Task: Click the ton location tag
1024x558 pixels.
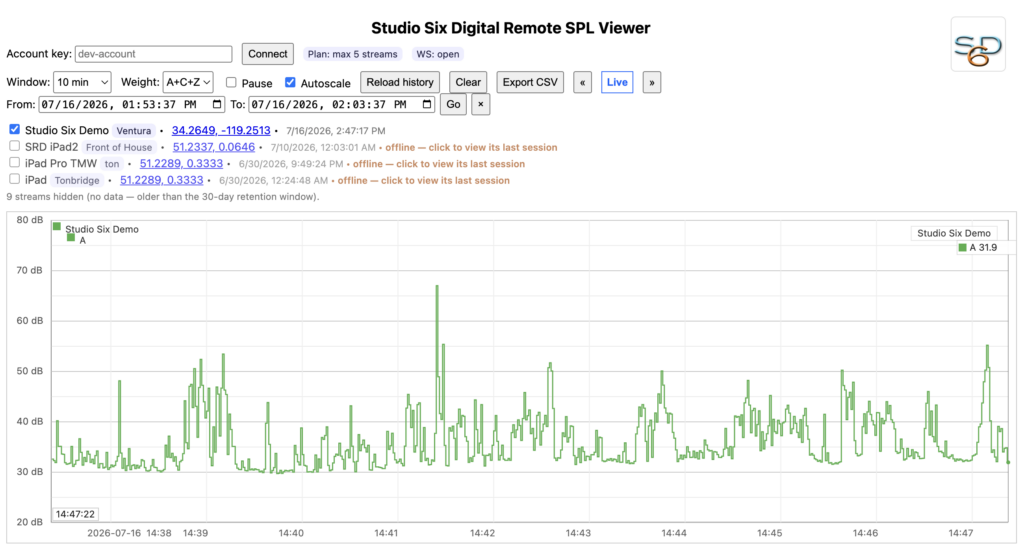Action: tap(112, 164)
